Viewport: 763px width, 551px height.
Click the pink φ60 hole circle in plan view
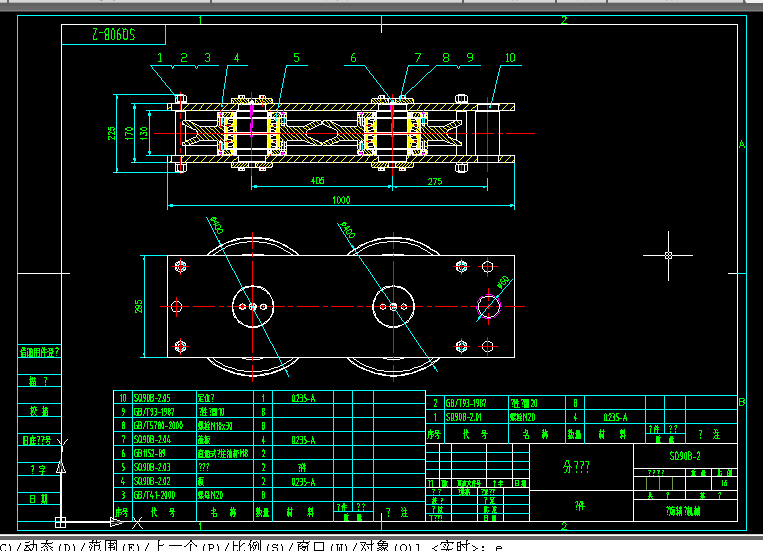tap(489, 306)
